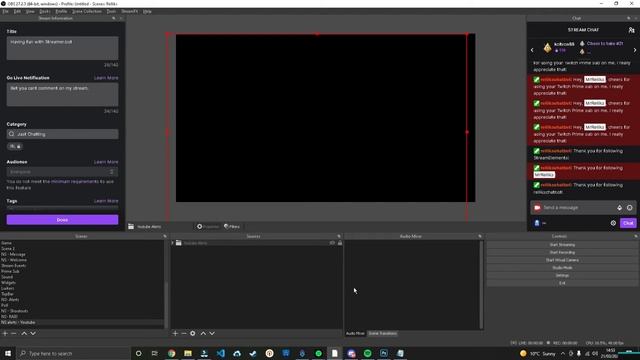The image size is (640, 360).
Task: Click the Just Chatting category search field
Action: (62, 134)
